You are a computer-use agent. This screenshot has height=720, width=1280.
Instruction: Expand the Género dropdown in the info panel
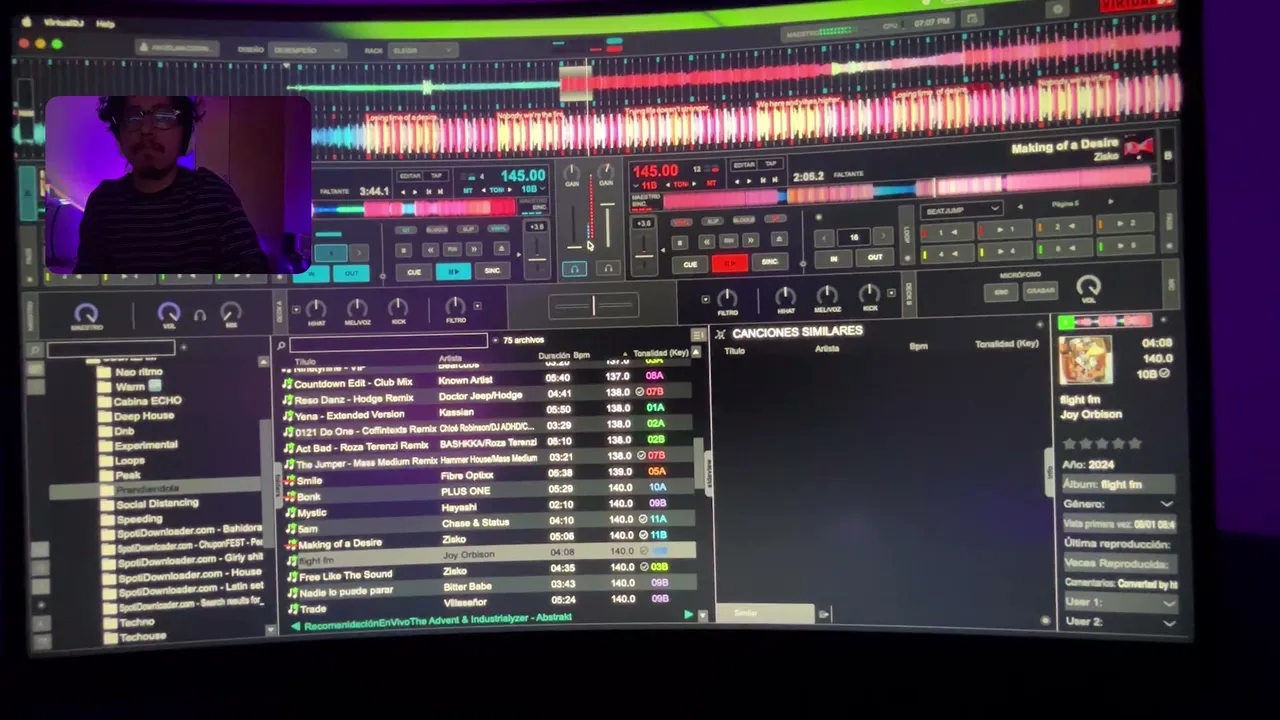click(1166, 504)
